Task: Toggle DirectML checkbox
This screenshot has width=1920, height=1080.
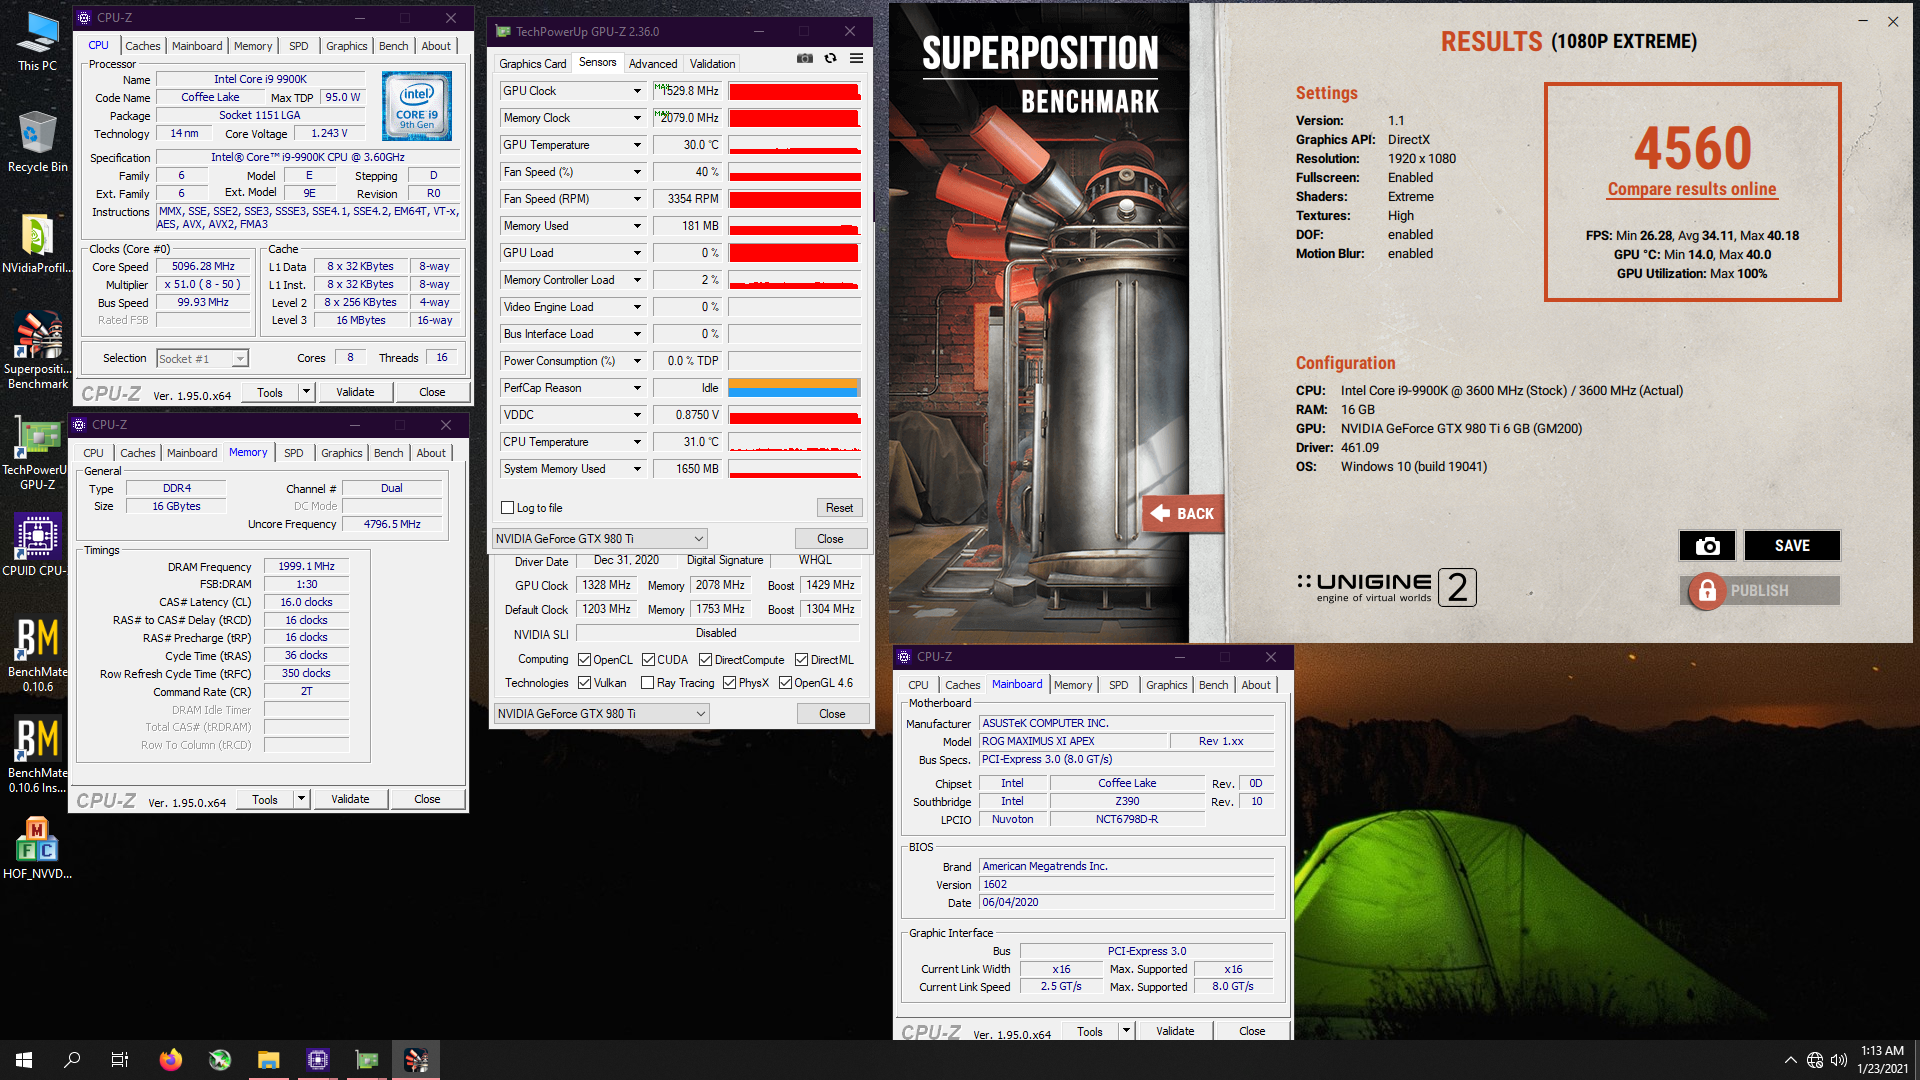Action: [x=801, y=660]
